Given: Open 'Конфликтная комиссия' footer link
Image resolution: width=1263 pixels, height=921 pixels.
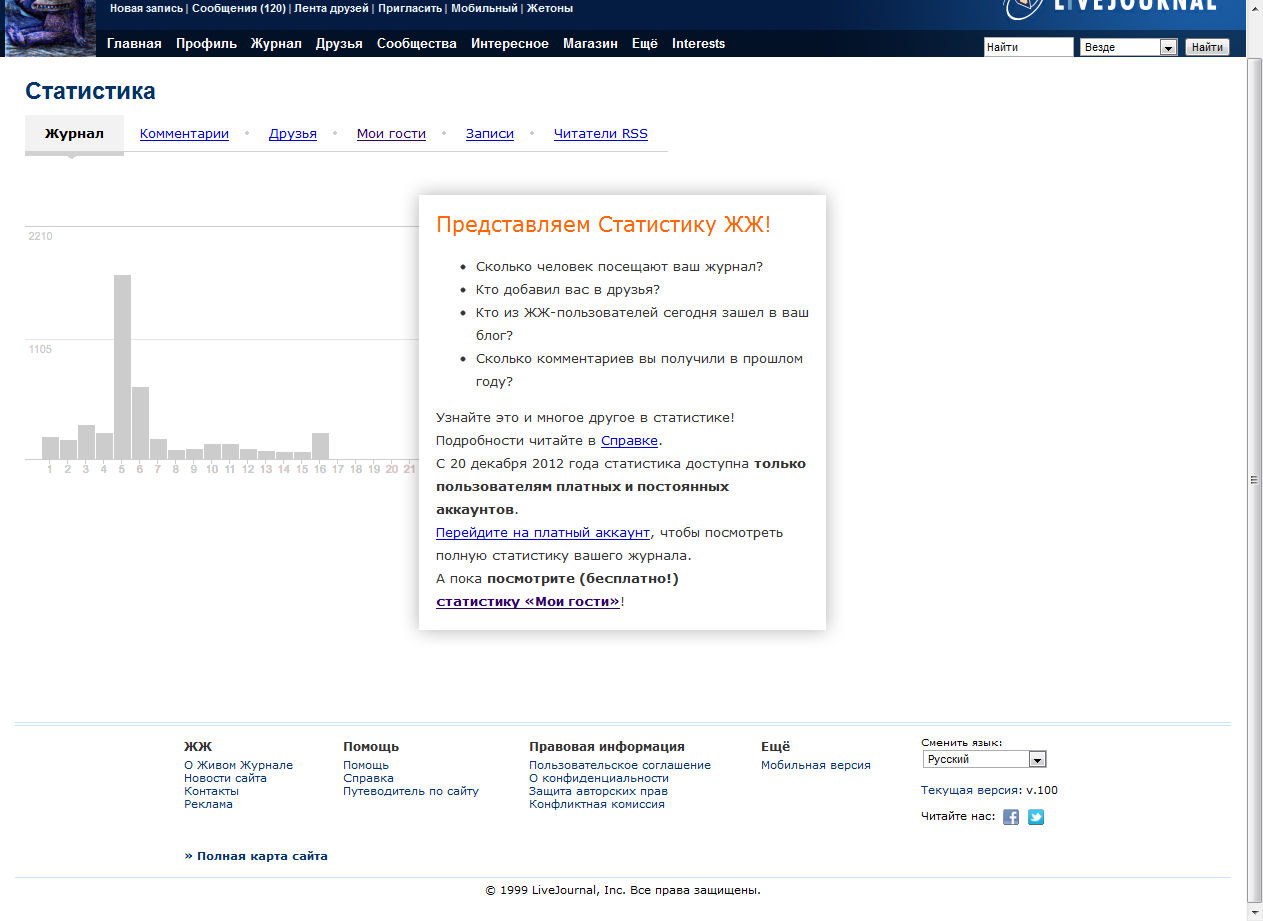Looking at the screenshot, I should tap(597, 804).
